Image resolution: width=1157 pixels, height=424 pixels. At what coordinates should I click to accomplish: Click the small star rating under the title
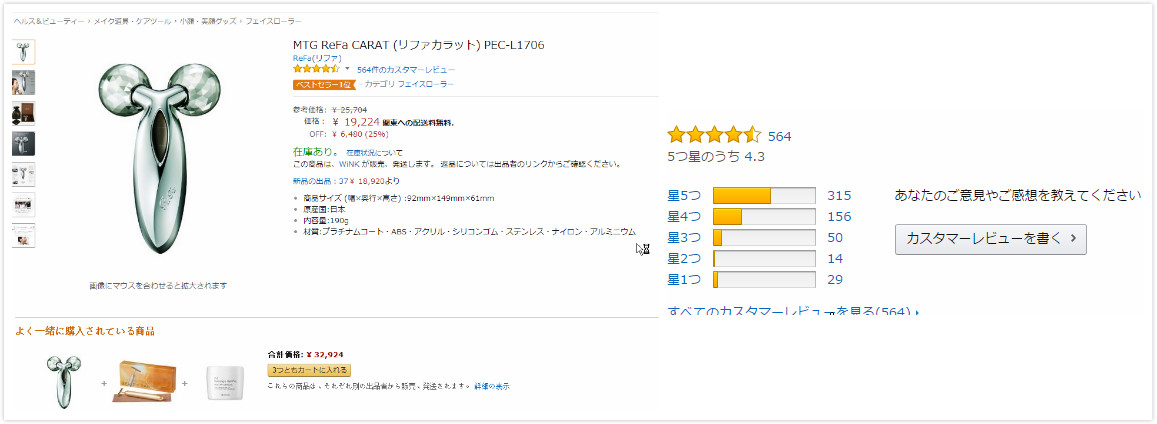315,70
